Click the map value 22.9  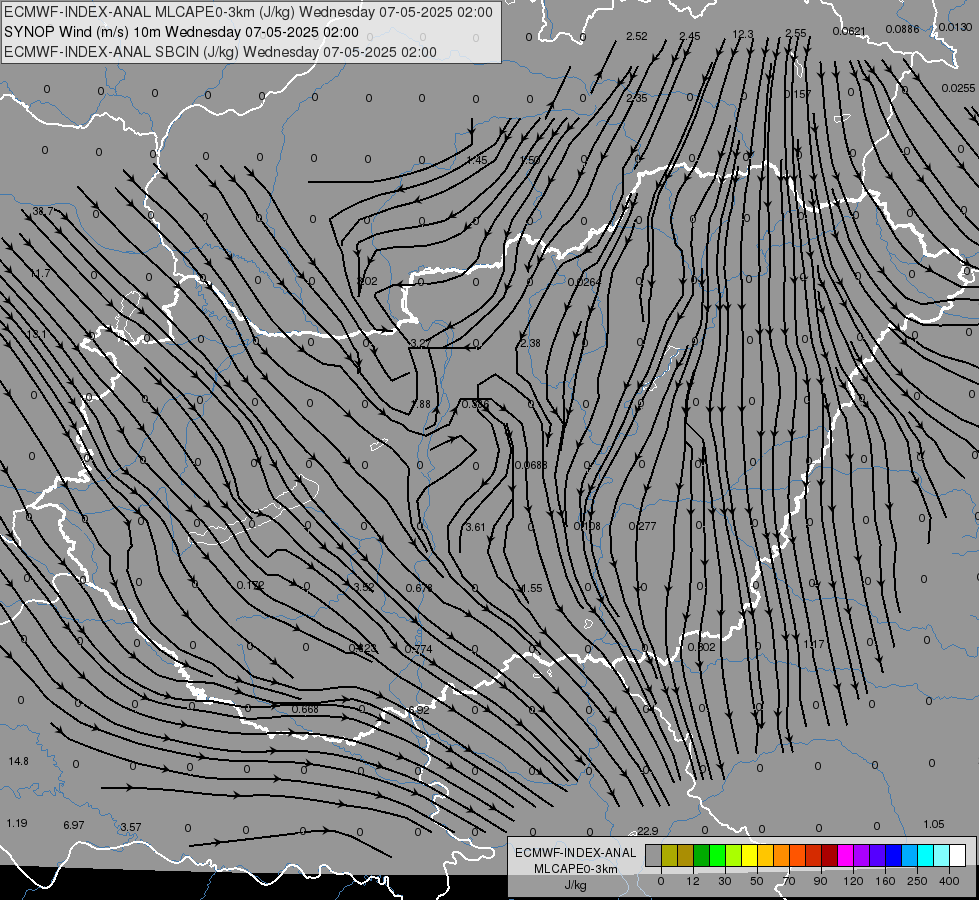[648, 831]
